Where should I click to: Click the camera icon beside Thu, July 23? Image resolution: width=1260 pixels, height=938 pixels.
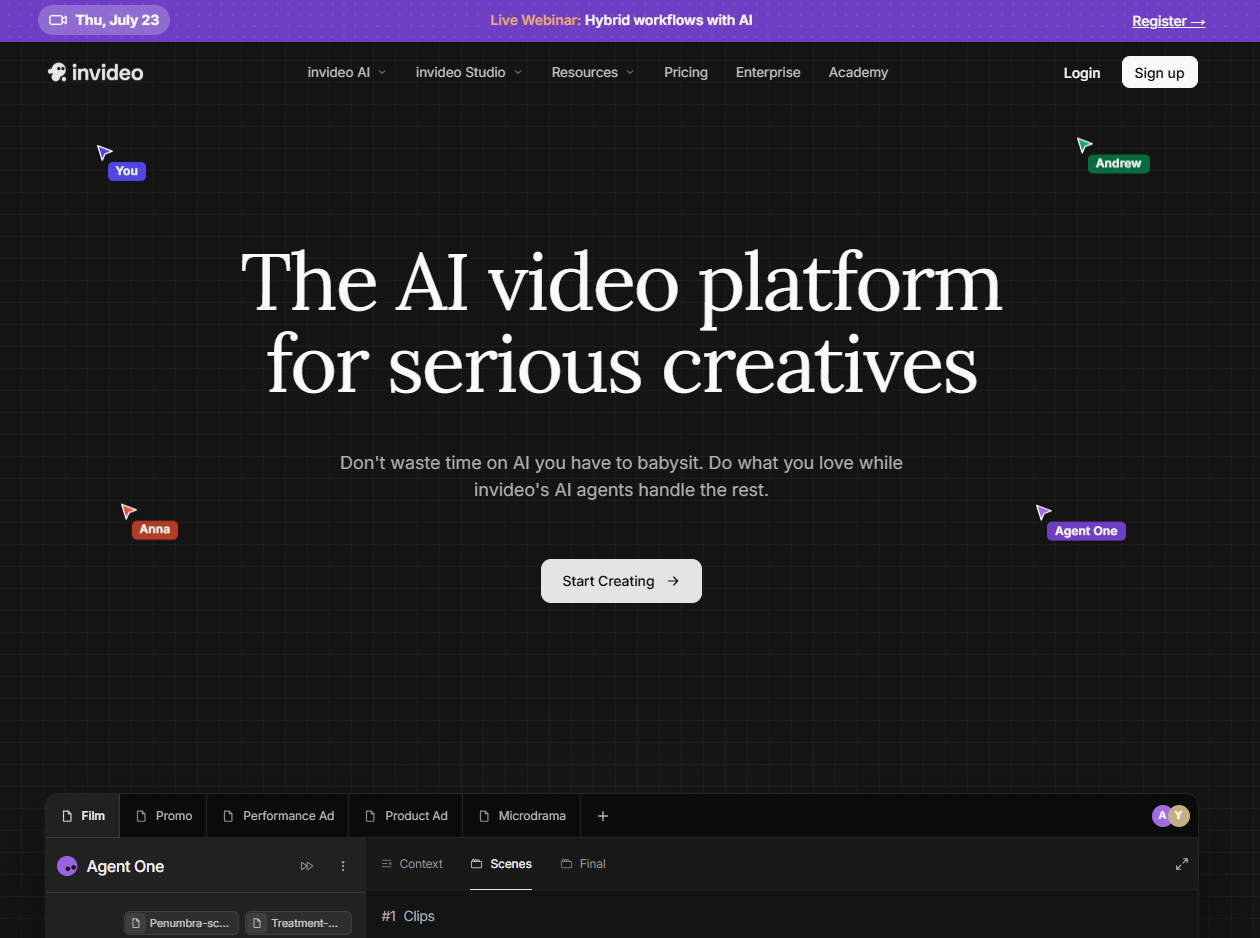coord(58,20)
